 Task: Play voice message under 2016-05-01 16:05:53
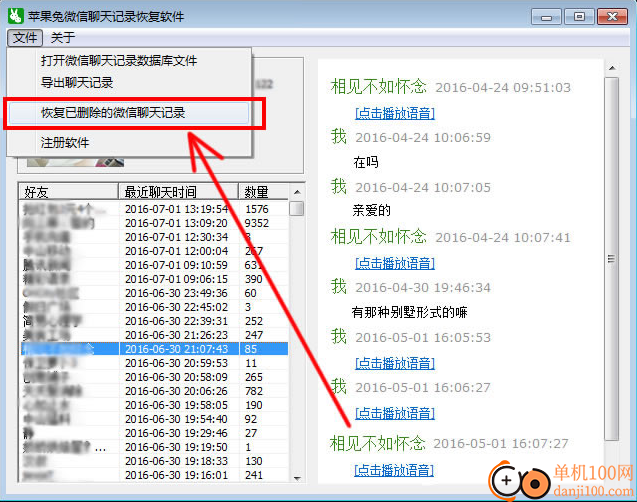pos(395,363)
